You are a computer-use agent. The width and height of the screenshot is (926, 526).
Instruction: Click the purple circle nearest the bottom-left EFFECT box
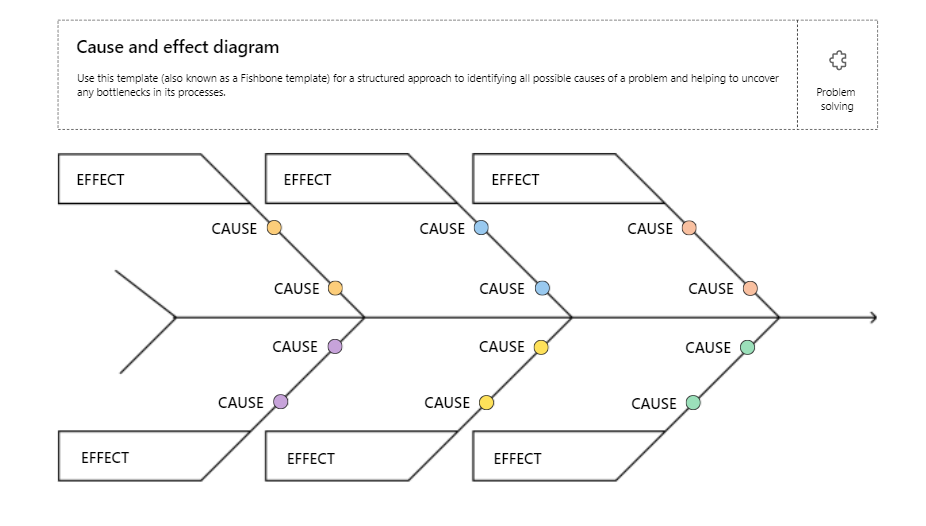coord(281,402)
